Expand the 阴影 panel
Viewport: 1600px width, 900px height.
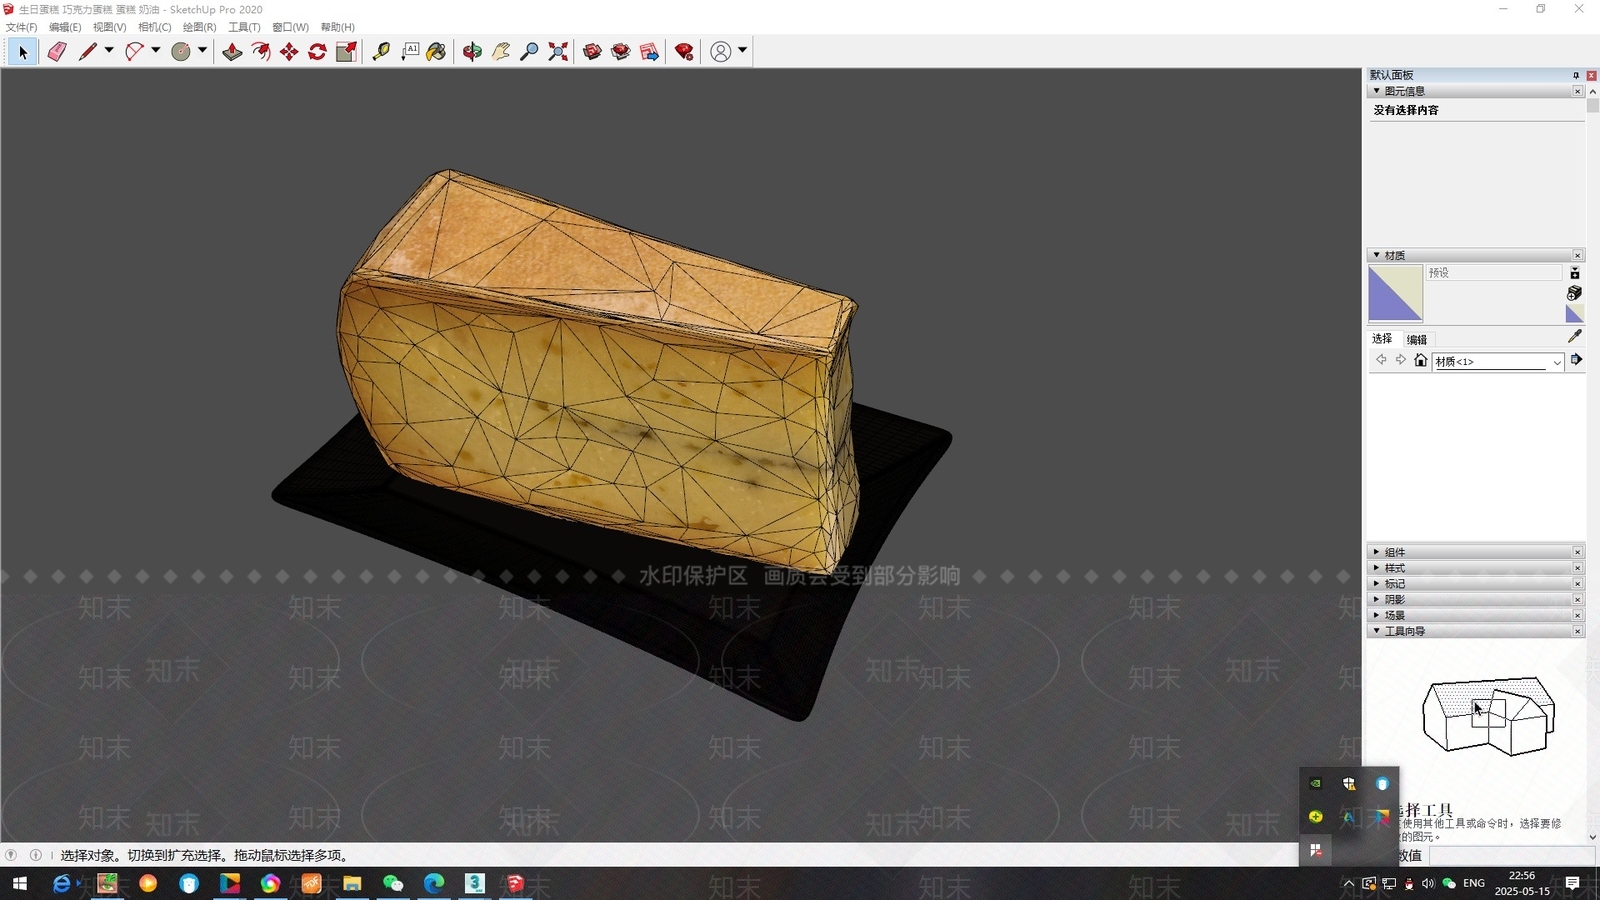tap(1377, 600)
